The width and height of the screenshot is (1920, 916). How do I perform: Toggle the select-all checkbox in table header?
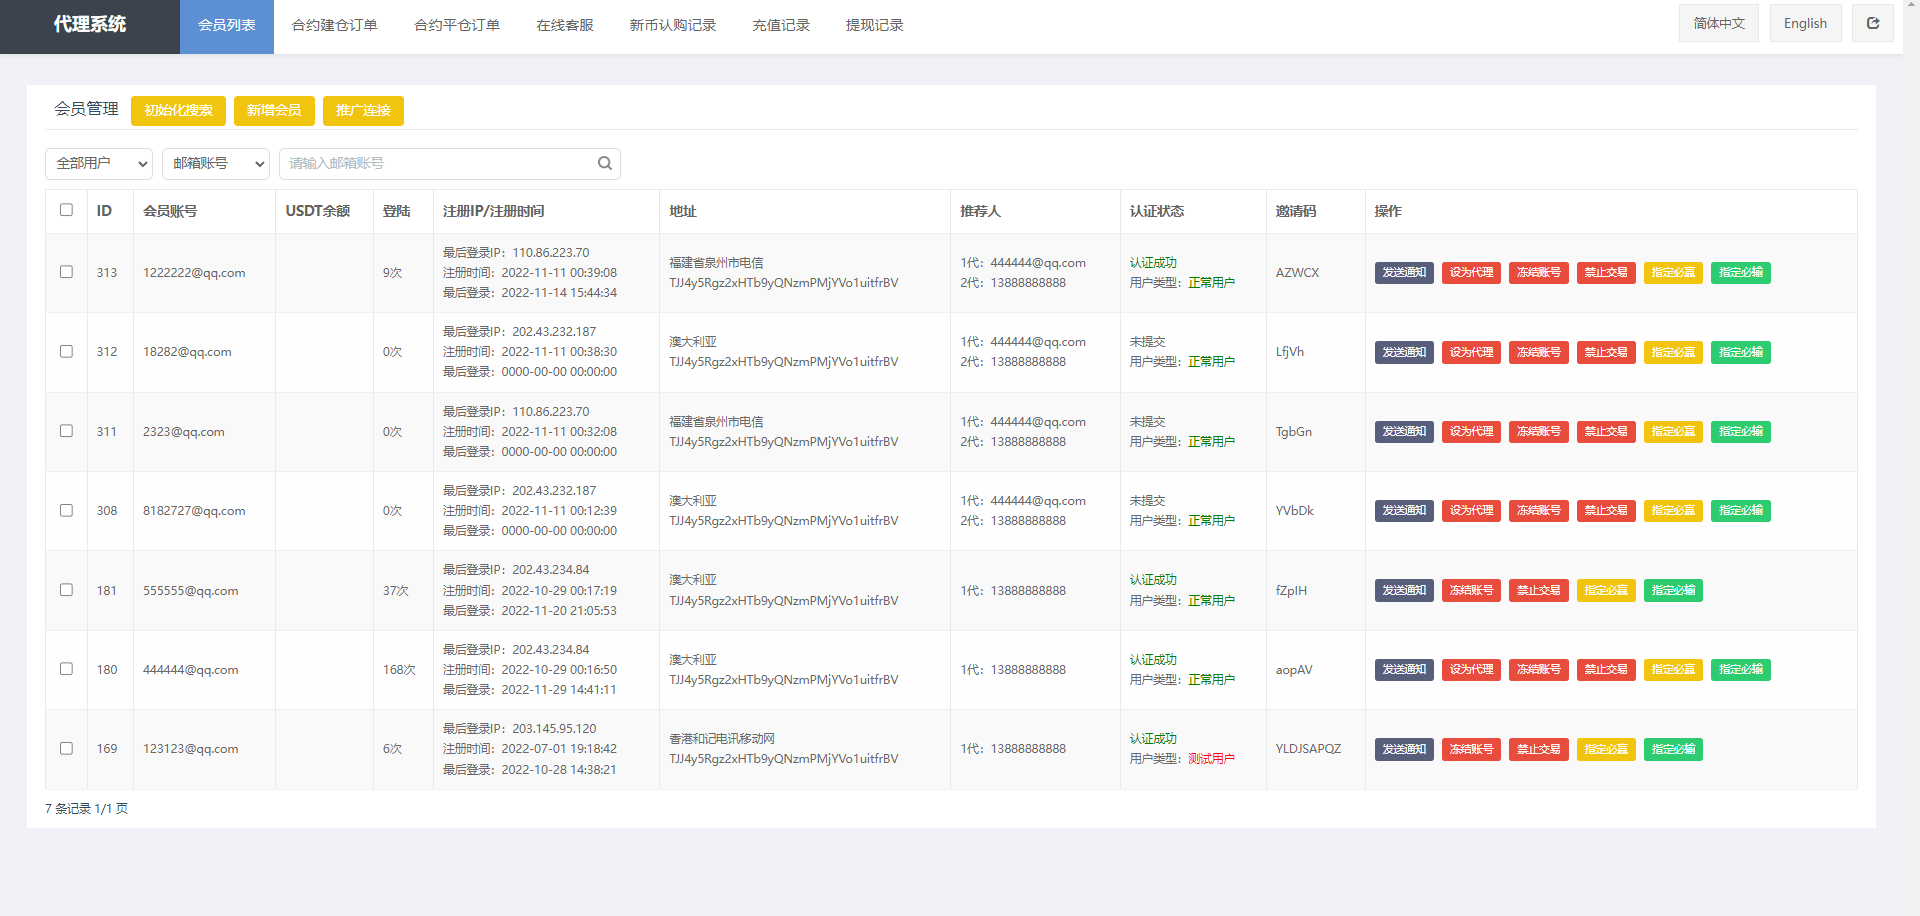(x=66, y=210)
